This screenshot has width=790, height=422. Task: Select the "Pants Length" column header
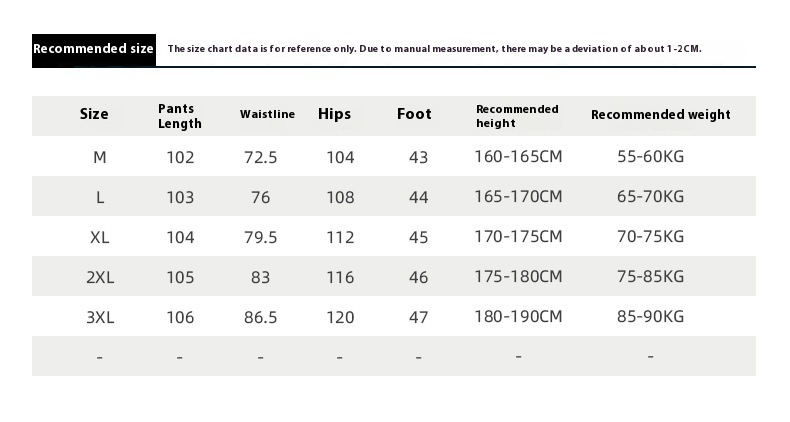point(180,116)
